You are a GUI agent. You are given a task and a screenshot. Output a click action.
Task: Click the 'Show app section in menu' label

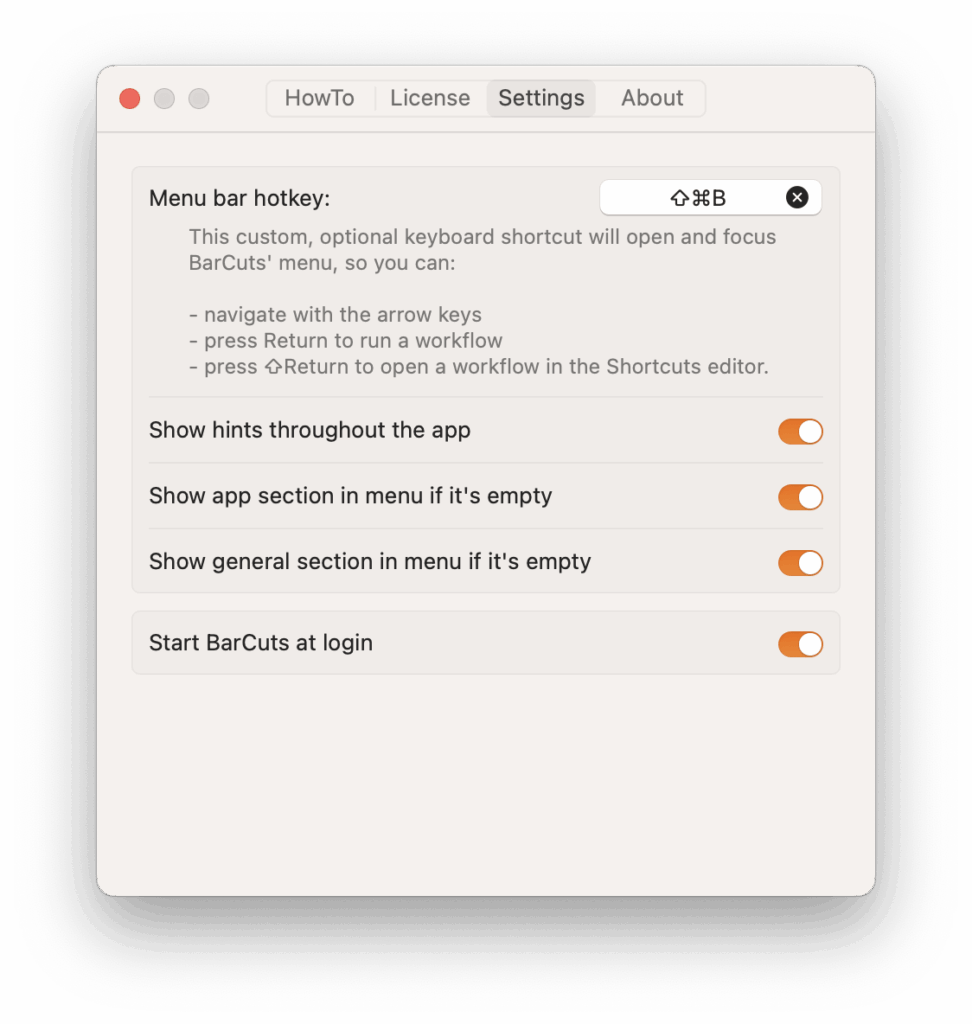click(350, 496)
